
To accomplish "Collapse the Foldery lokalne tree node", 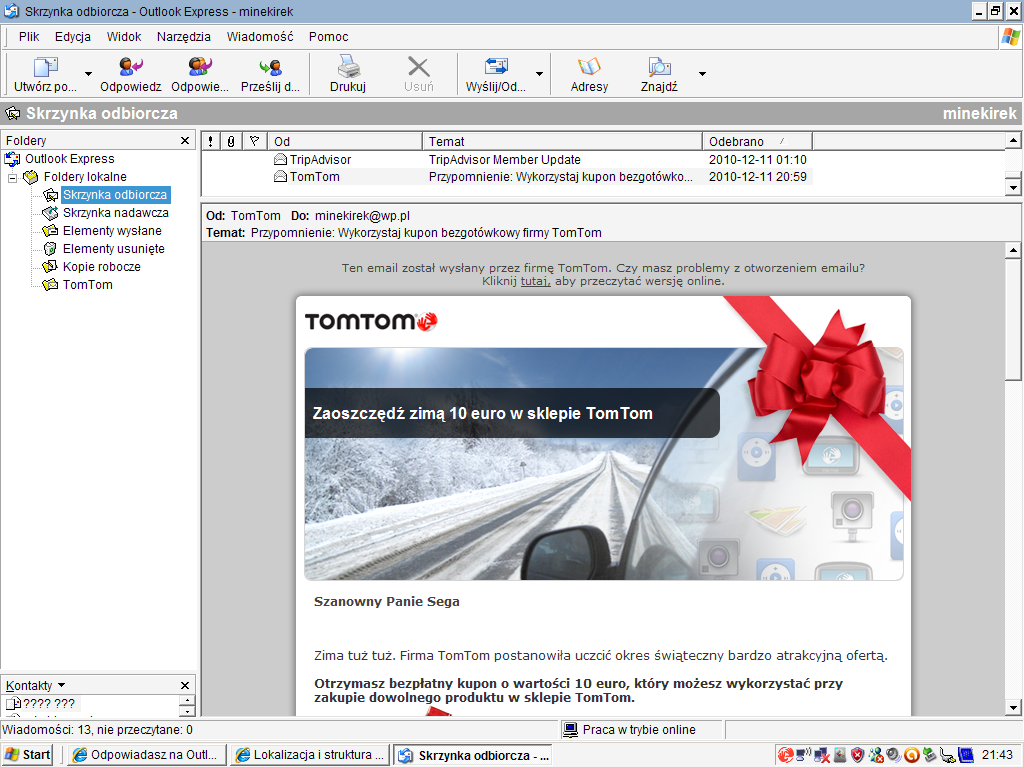I will 12,178.
